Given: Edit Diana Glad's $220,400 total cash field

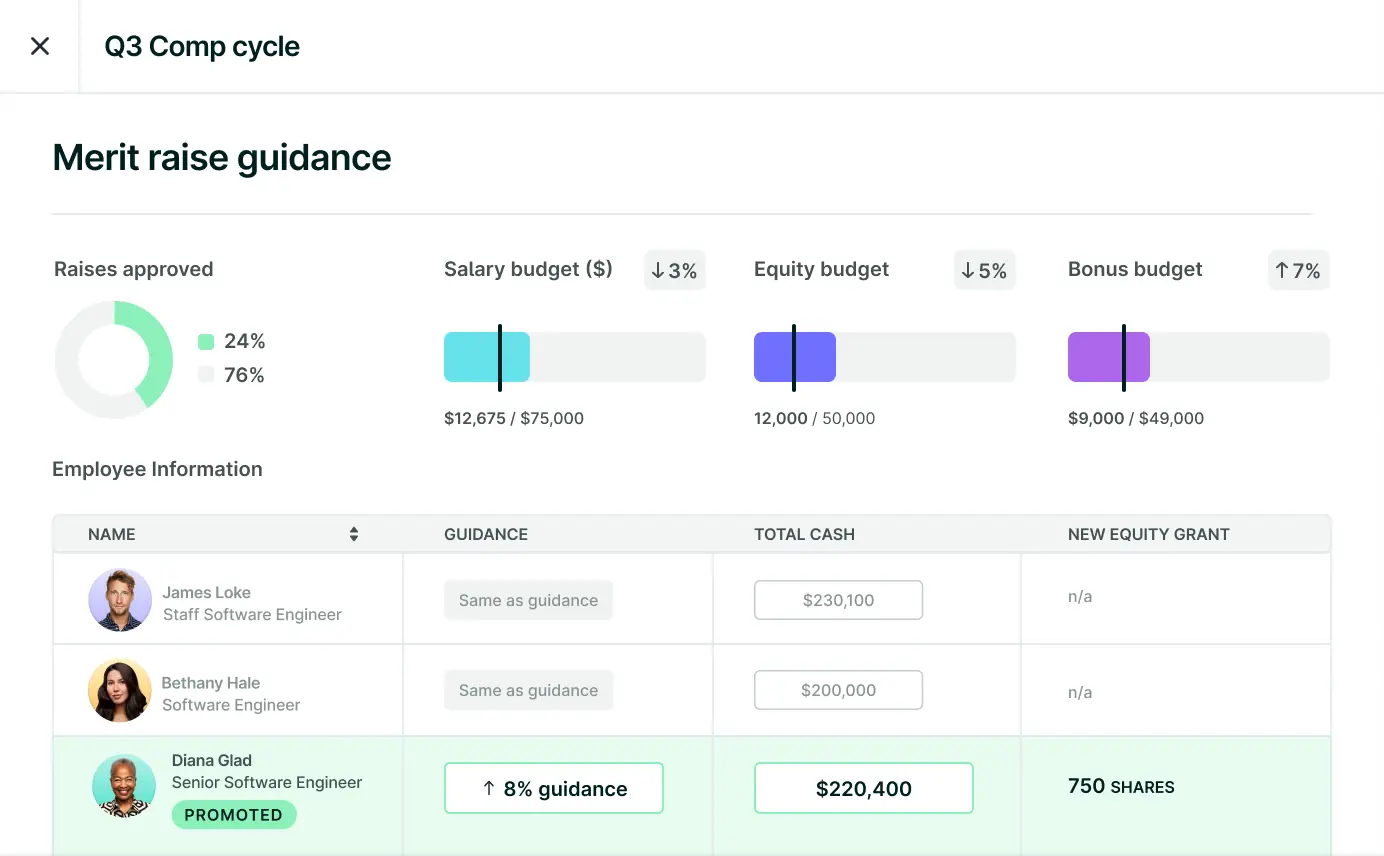Looking at the screenshot, I should [x=863, y=788].
